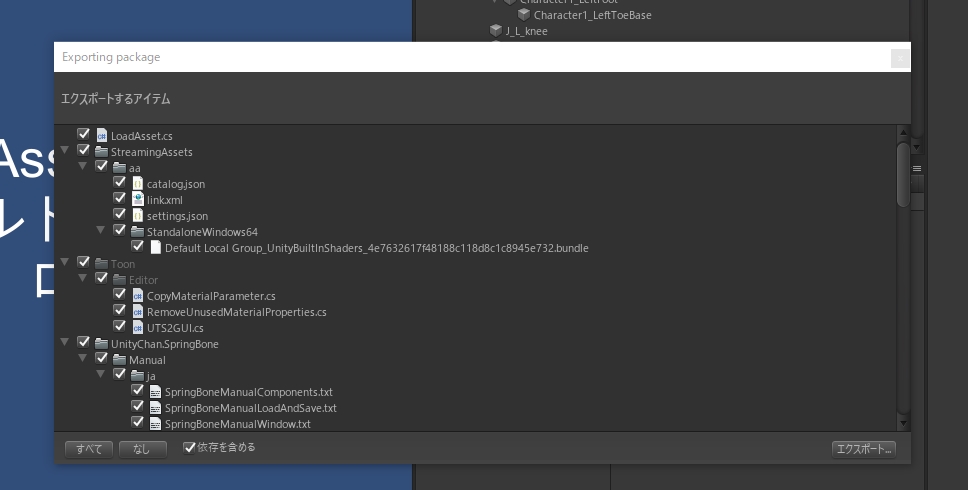Toggle the StandaloneWindows64 folder checkbox
This screenshot has height=490, width=968.
point(120,230)
